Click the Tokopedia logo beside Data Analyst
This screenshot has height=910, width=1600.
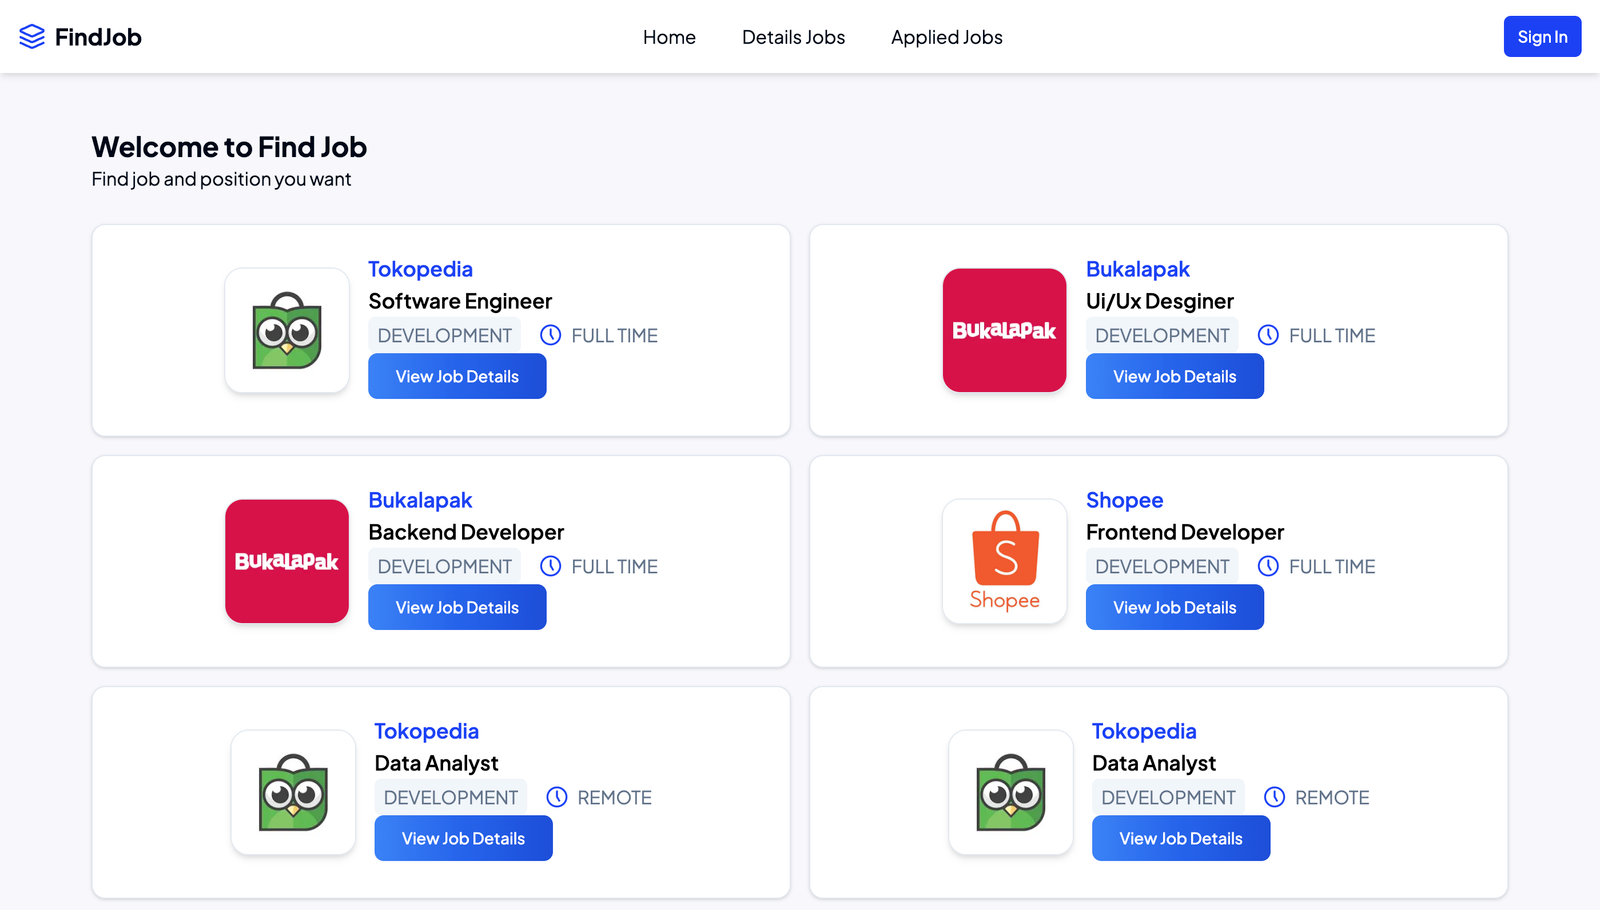[293, 792]
